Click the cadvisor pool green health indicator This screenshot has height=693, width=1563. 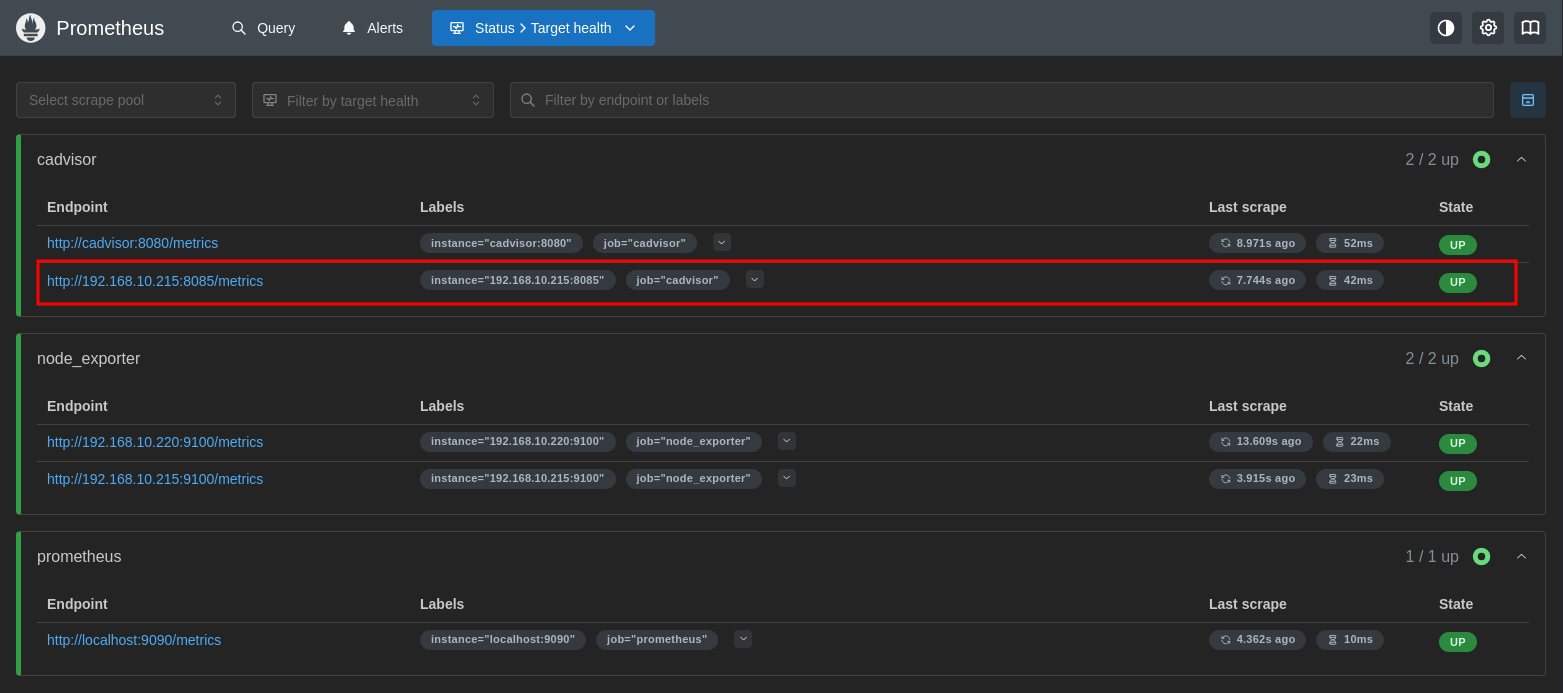tap(1481, 160)
